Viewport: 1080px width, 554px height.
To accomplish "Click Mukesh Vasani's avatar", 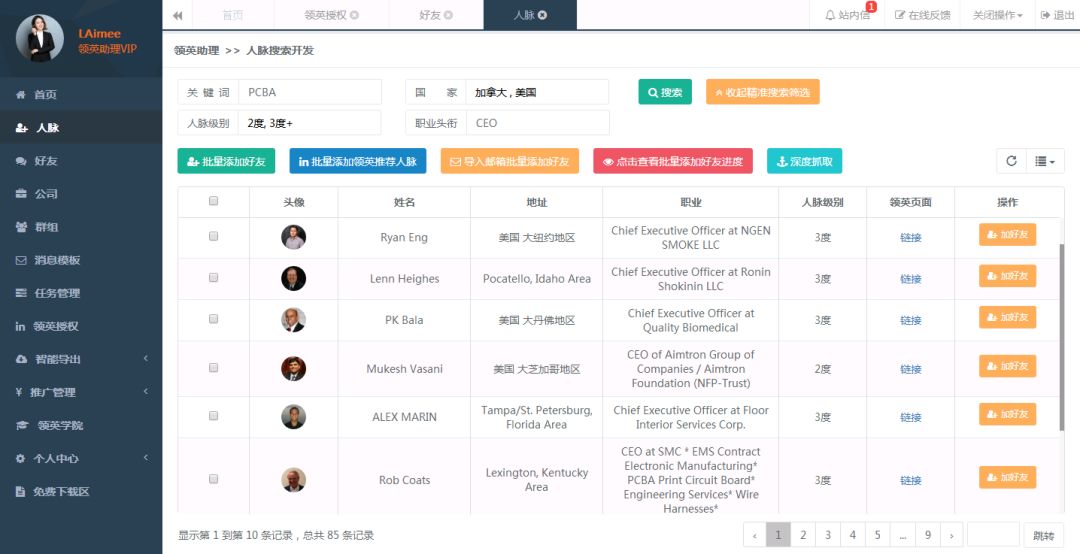I will click(293, 369).
